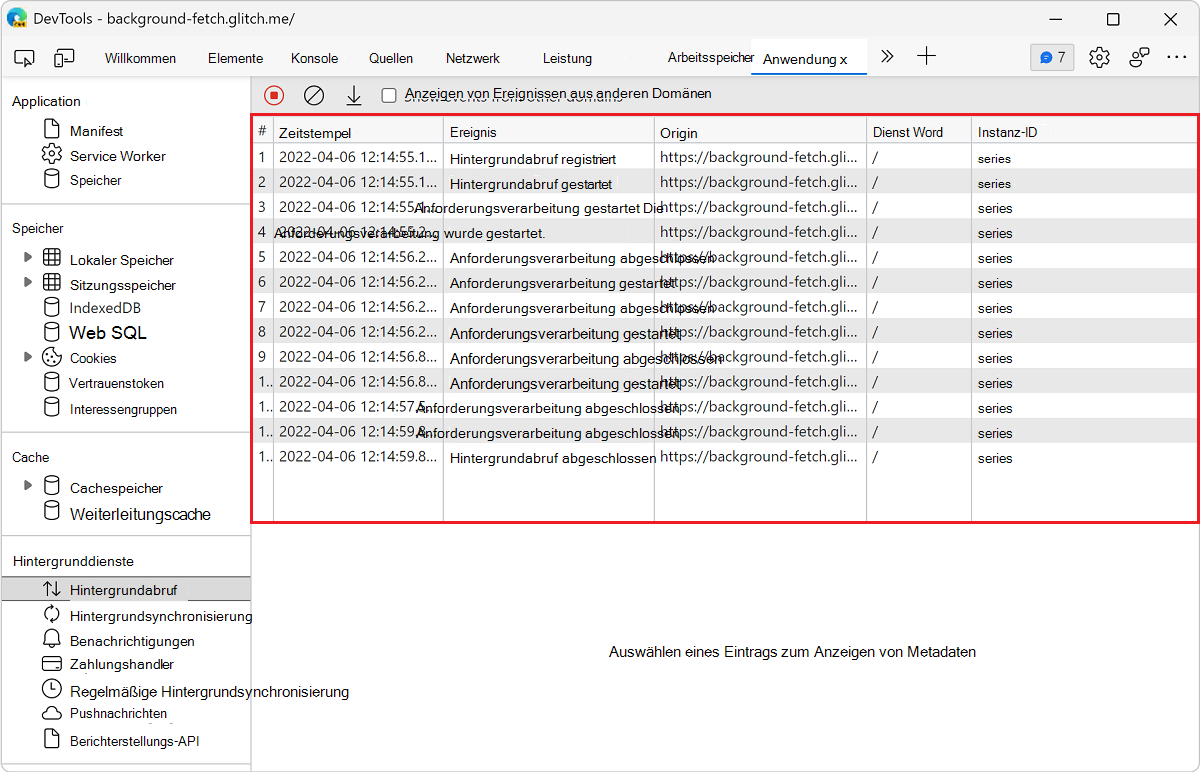Select the Hintergrundabruf abgeschlossen event row
This screenshot has width=1200, height=772.
point(552,458)
